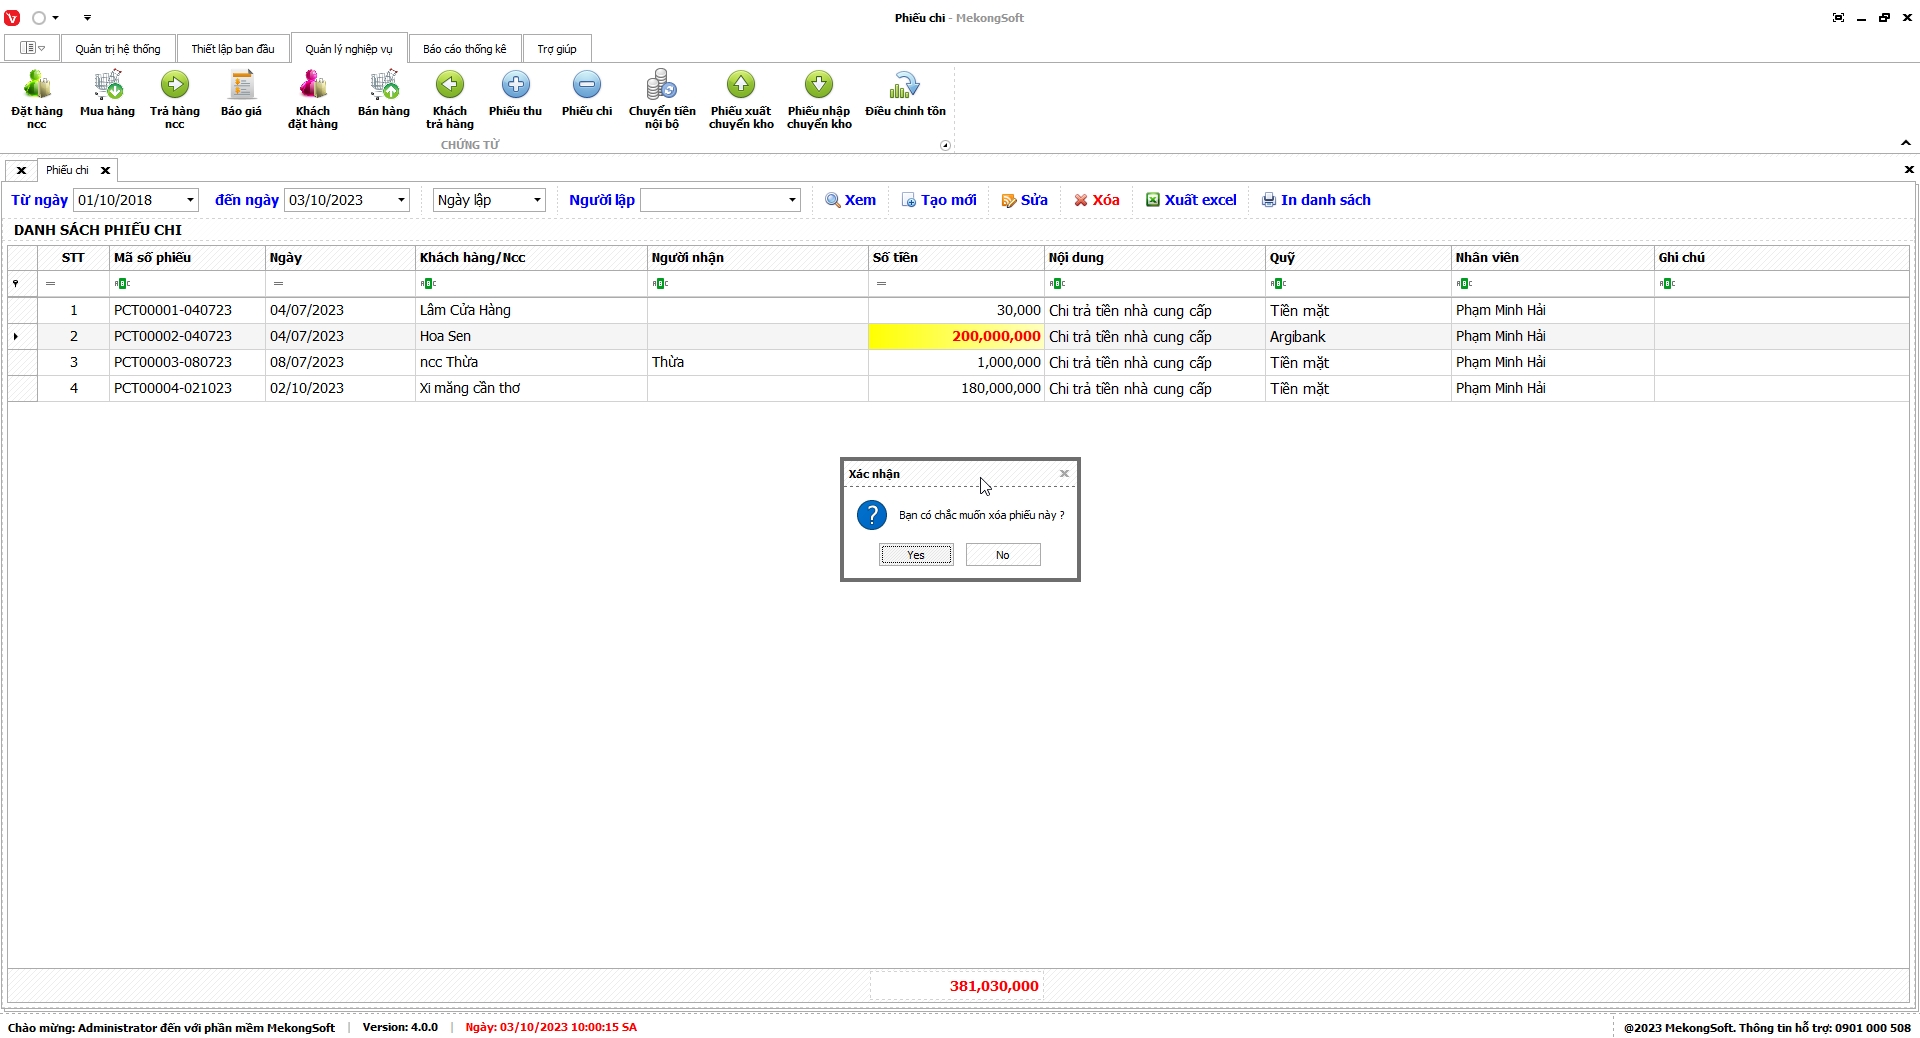The height and width of the screenshot is (1038, 1920).
Task: Collapse the ribbon with the chevron
Action: (1906, 143)
